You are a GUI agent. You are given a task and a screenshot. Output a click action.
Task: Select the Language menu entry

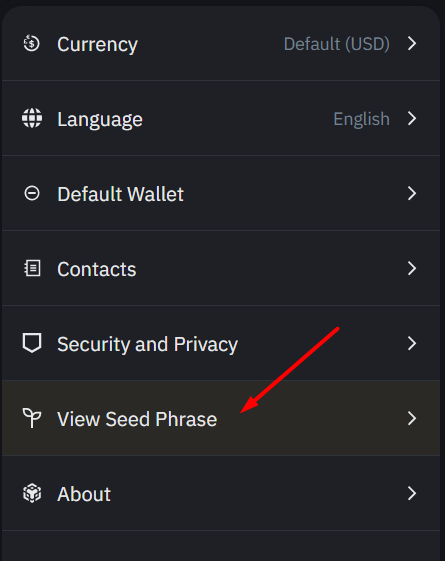point(221,118)
